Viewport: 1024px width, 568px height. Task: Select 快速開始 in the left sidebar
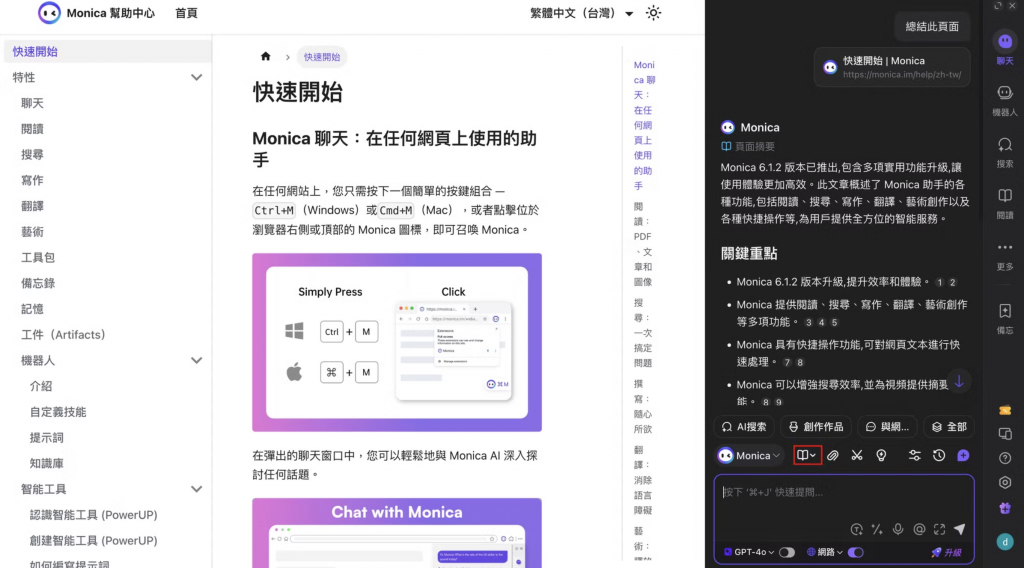point(108,52)
